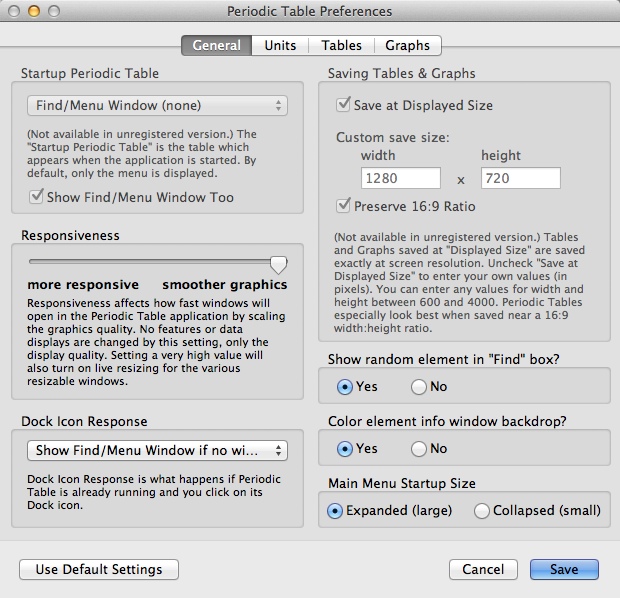Switch to the Units tab
620x598 pixels.
[x=280, y=45]
